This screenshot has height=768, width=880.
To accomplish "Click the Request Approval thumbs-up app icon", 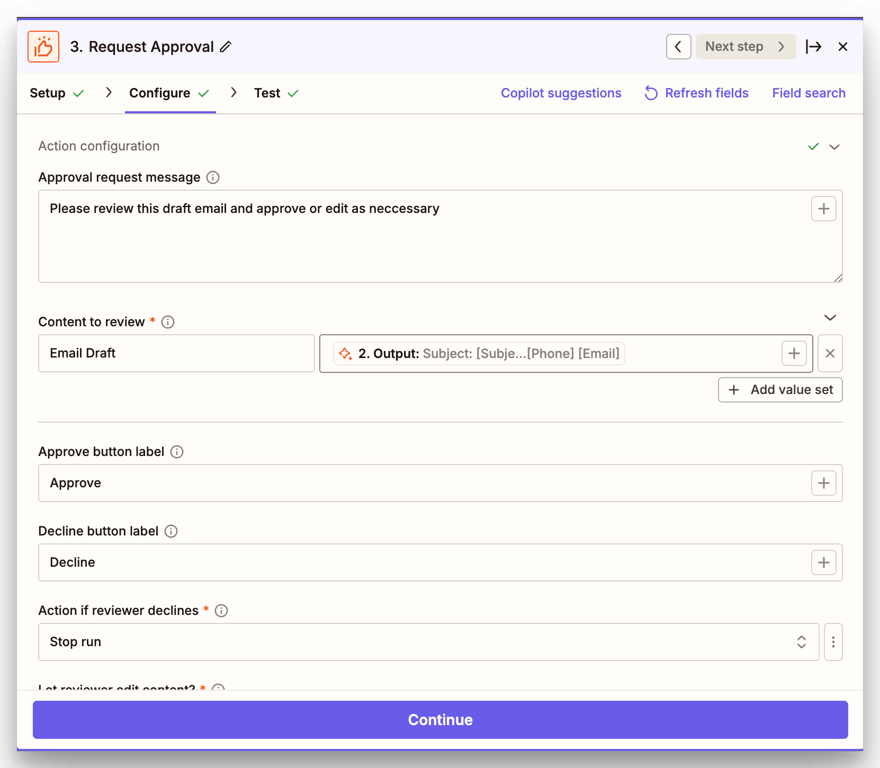I will (43, 47).
